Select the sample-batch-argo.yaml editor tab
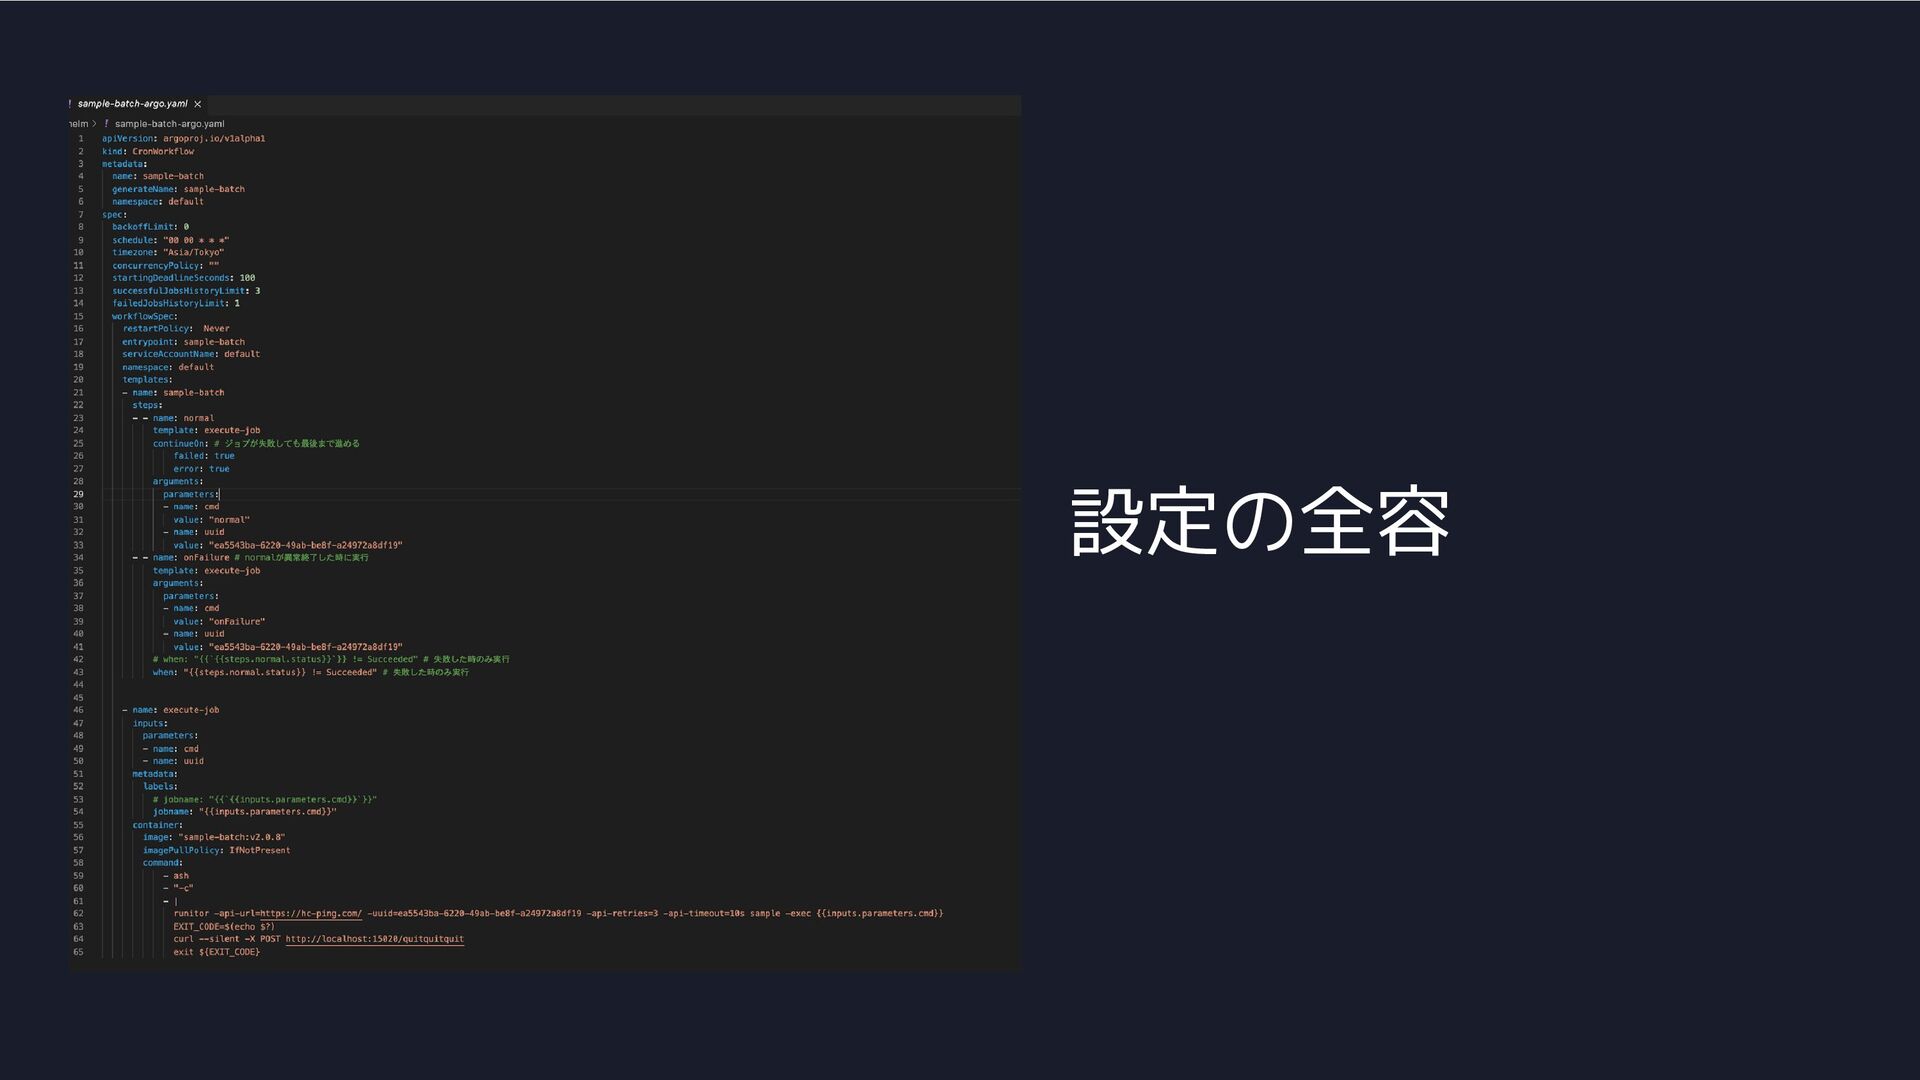This screenshot has width=1920, height=1080. click(x=132, y=104)
